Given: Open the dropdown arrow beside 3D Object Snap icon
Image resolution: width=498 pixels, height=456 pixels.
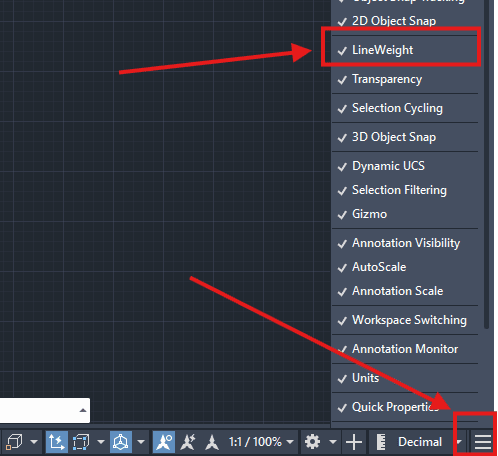Looking at the screenshot, I should 34,442.
